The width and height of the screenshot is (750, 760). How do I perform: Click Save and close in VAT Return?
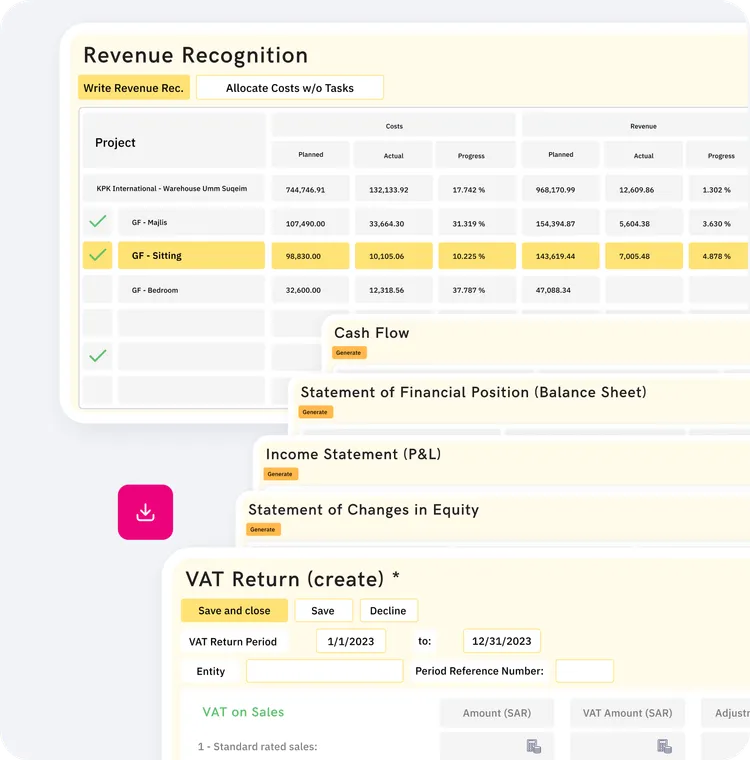pyautogui.click(x=234, y=611)
